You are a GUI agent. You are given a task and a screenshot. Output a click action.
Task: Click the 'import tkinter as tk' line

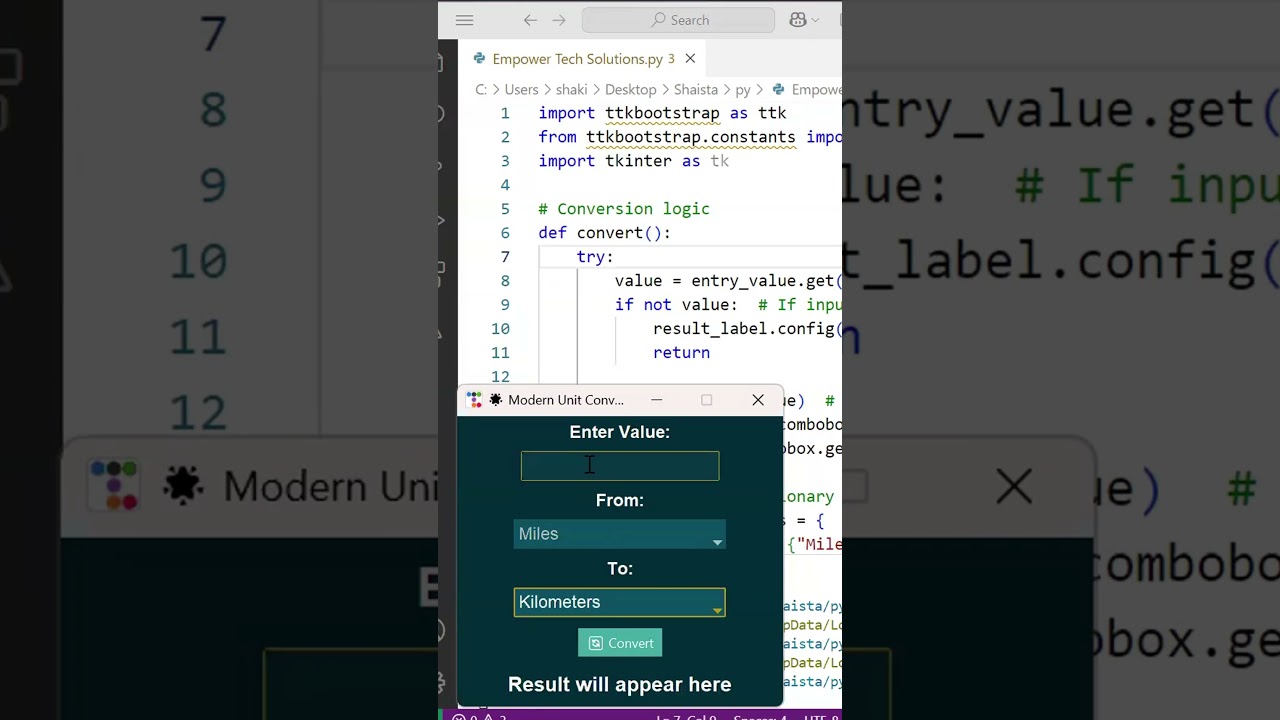point(633,161)
